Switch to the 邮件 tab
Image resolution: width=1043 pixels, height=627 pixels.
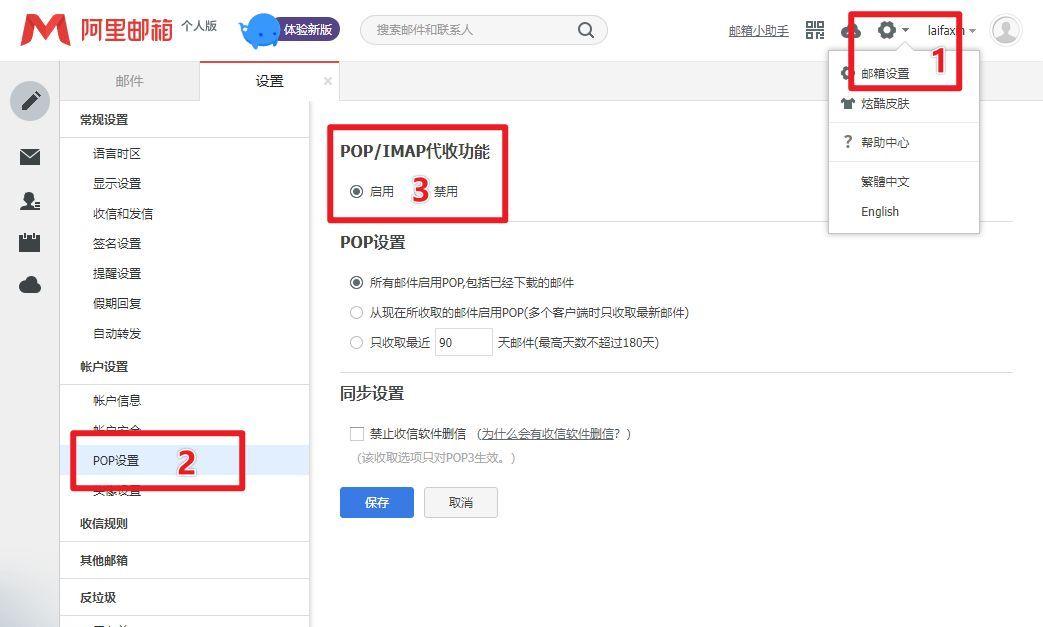131,82
